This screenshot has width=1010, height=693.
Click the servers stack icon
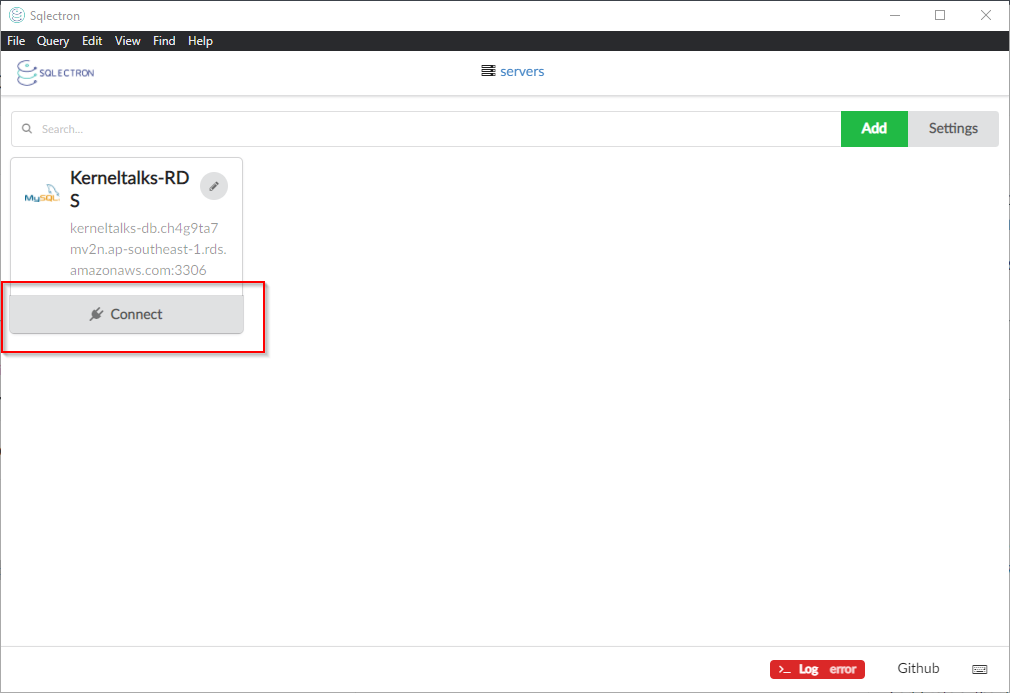click(488, 71)
